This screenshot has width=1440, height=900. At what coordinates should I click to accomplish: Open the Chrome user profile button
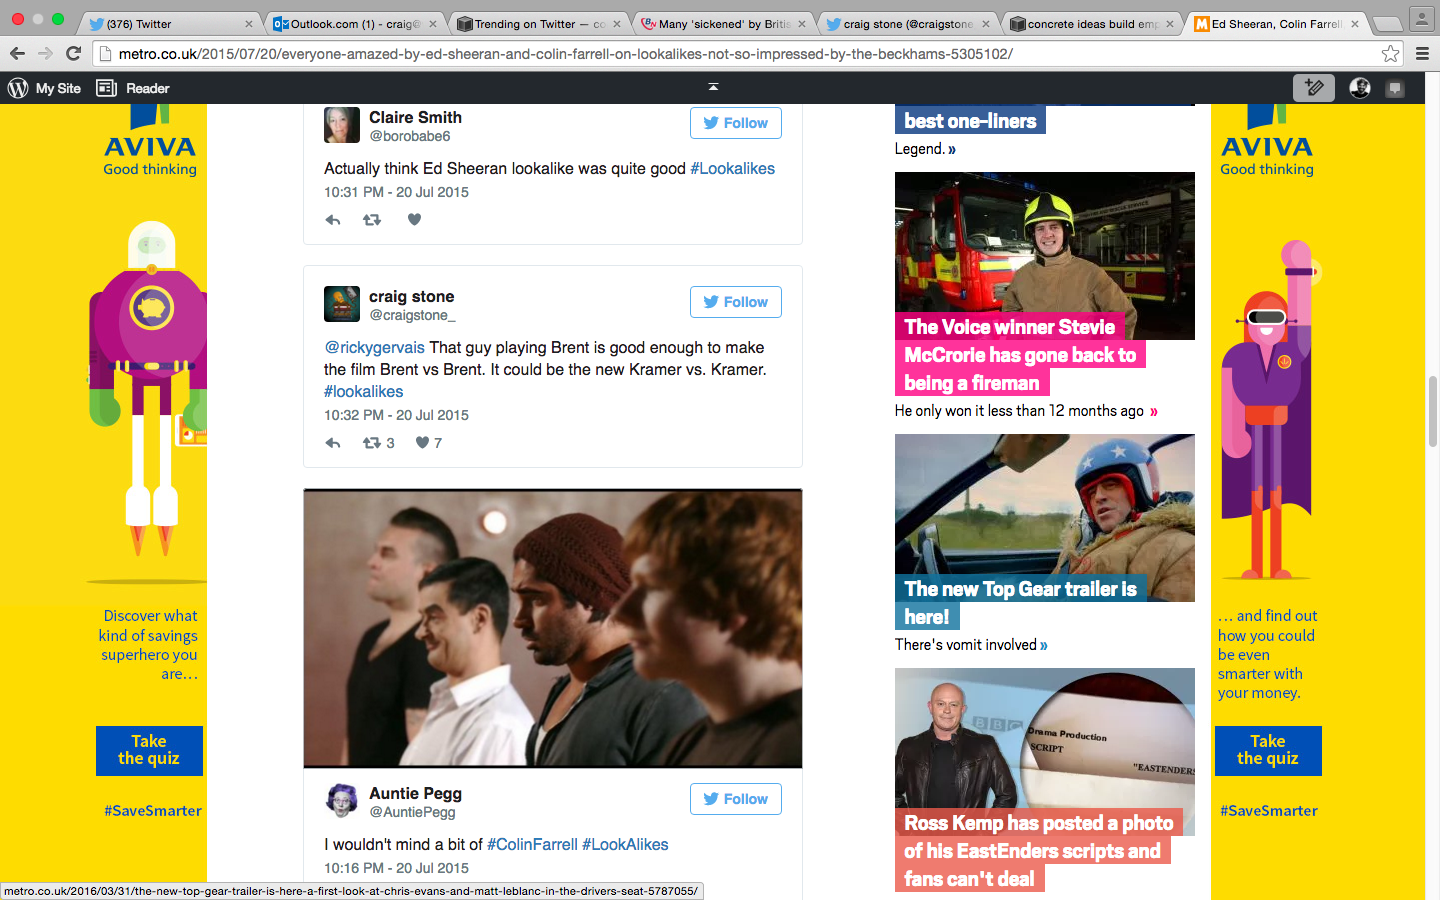point(1422,18)
